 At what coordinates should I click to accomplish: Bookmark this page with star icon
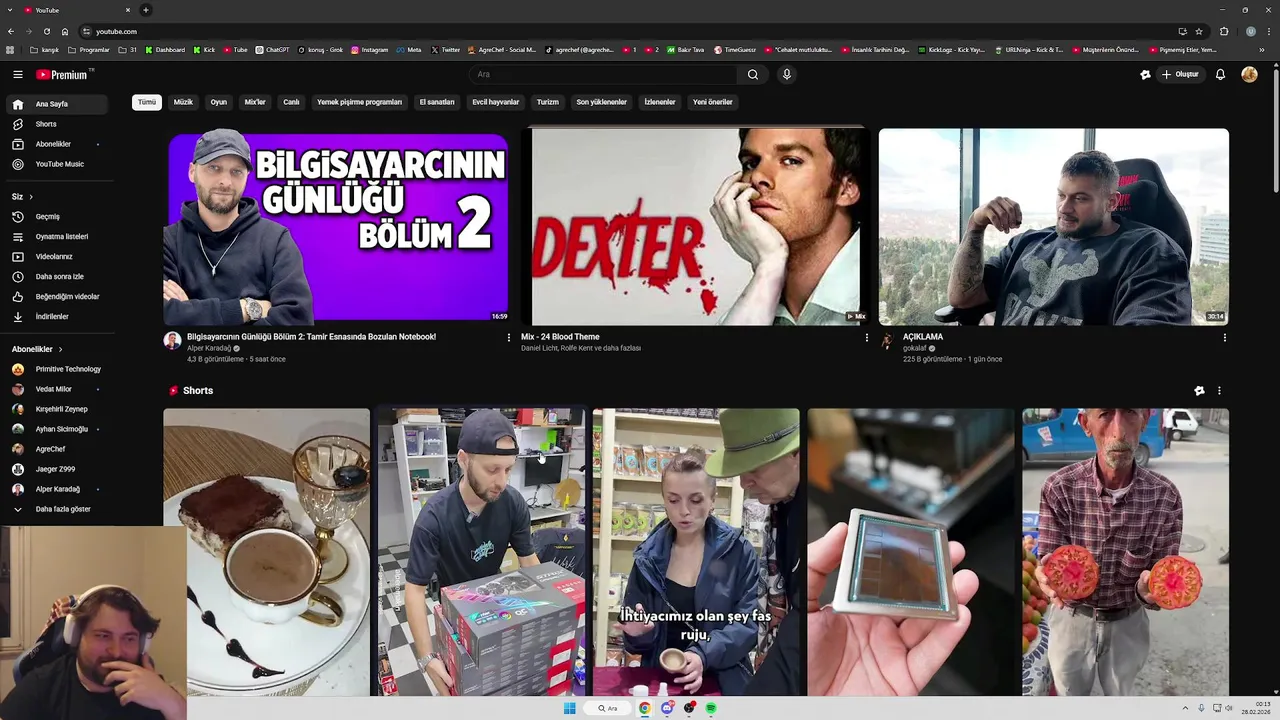point(1199,31)
